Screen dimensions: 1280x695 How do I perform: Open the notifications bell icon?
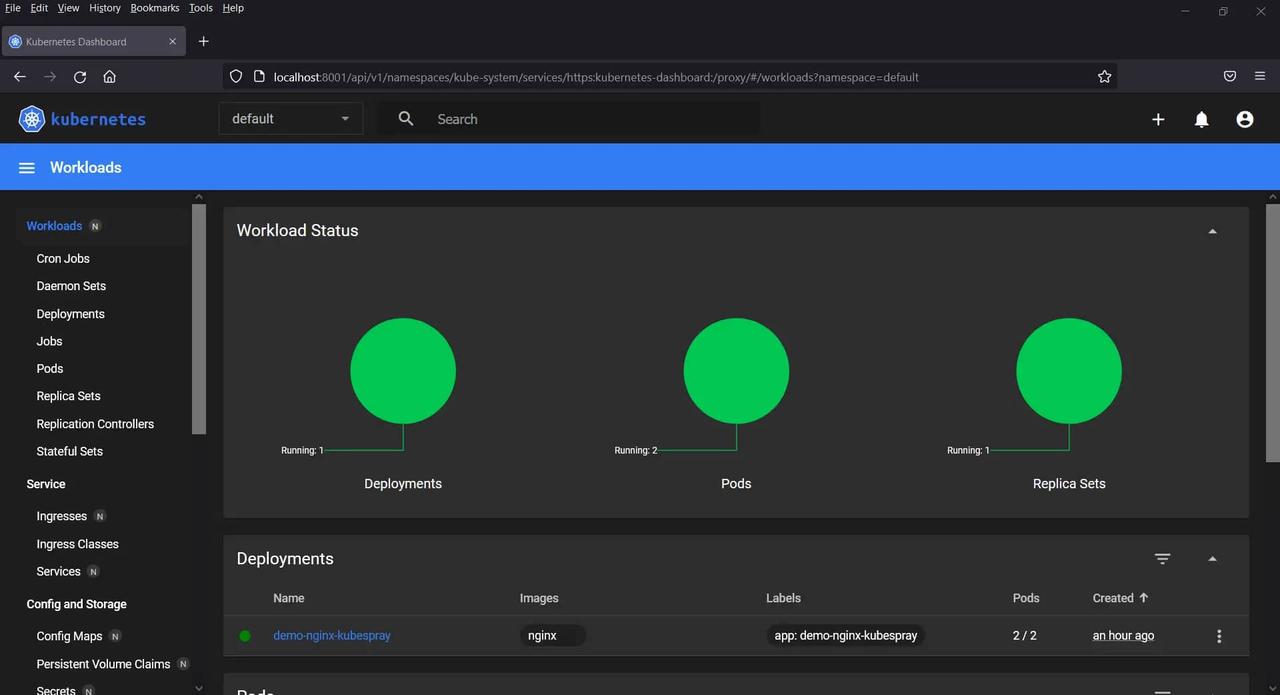point(1201,119)
